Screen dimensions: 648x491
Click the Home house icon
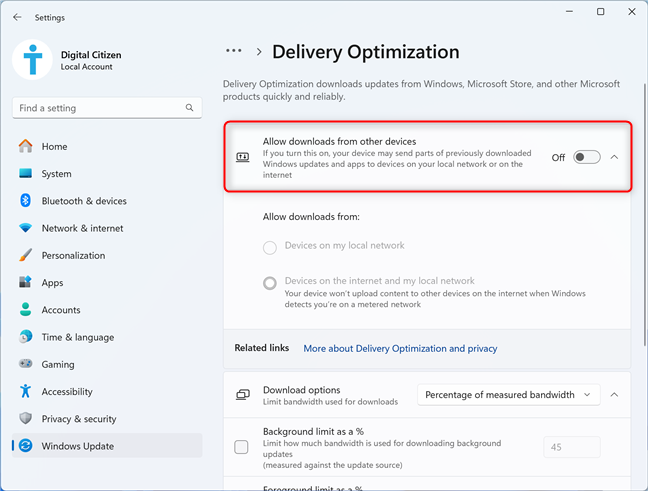pyautogui.click(x=25, y=146)
